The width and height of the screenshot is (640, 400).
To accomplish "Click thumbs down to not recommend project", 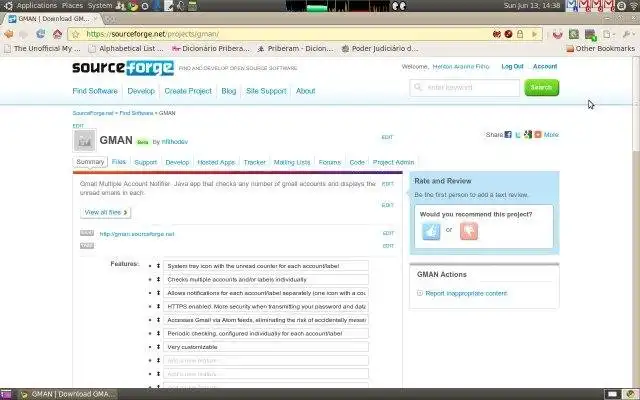I will pyautogui.click(x=469, y=231).
